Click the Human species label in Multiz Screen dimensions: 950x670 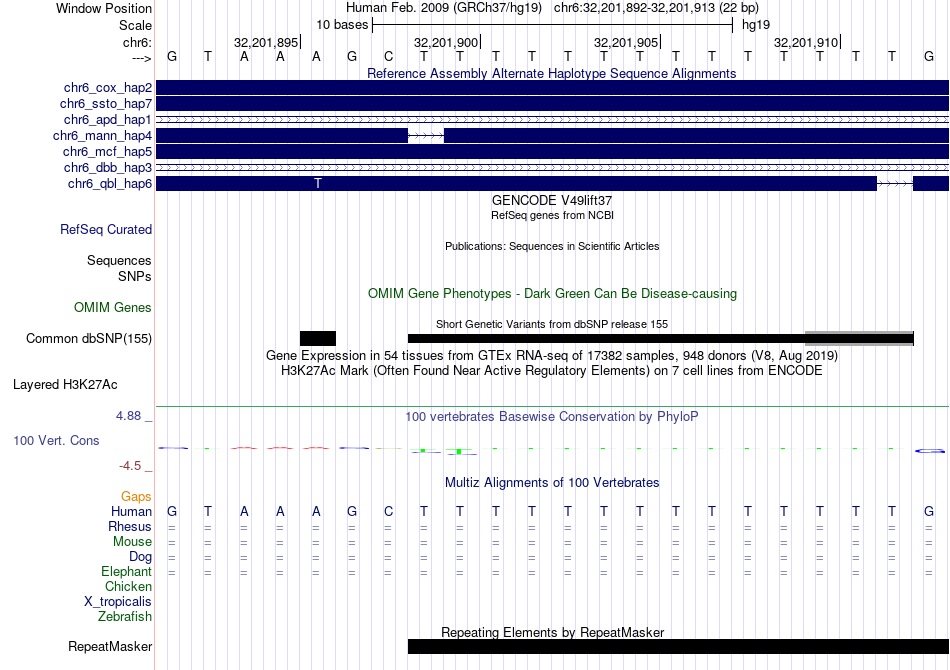click(x=131, y=512)
